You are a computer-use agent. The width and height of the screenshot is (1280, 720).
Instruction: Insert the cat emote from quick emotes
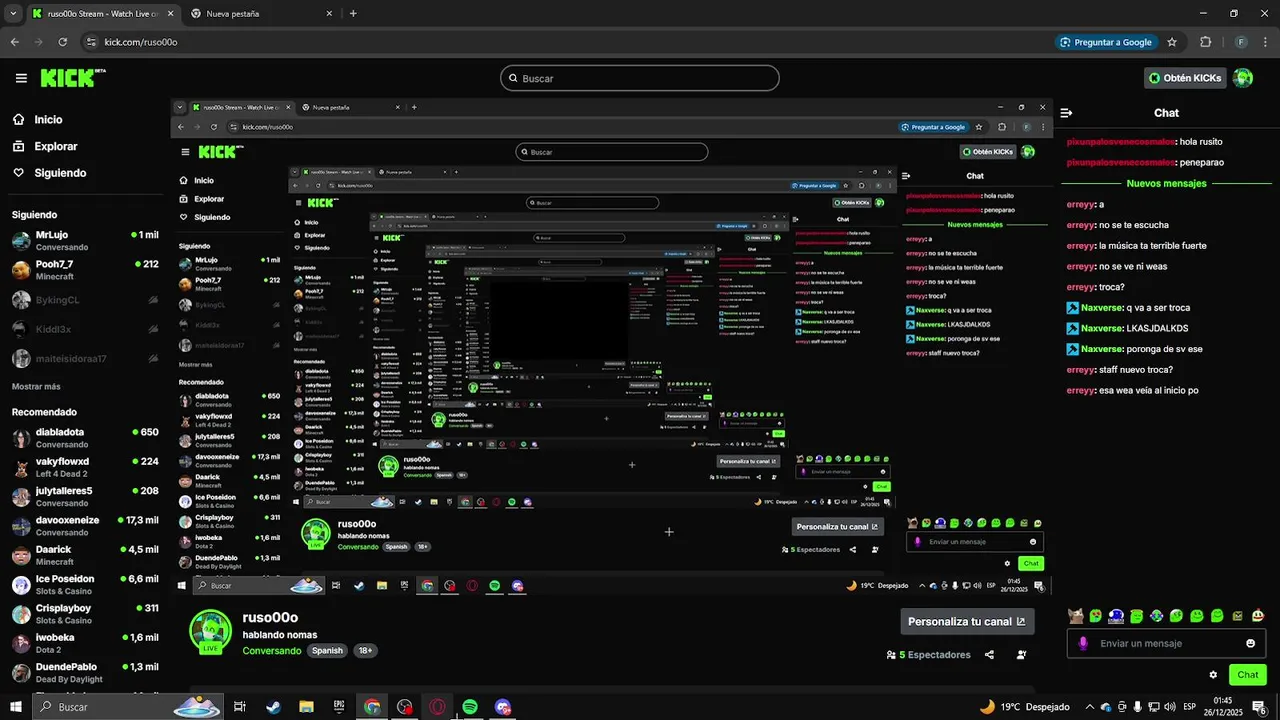coord(1076,616)
